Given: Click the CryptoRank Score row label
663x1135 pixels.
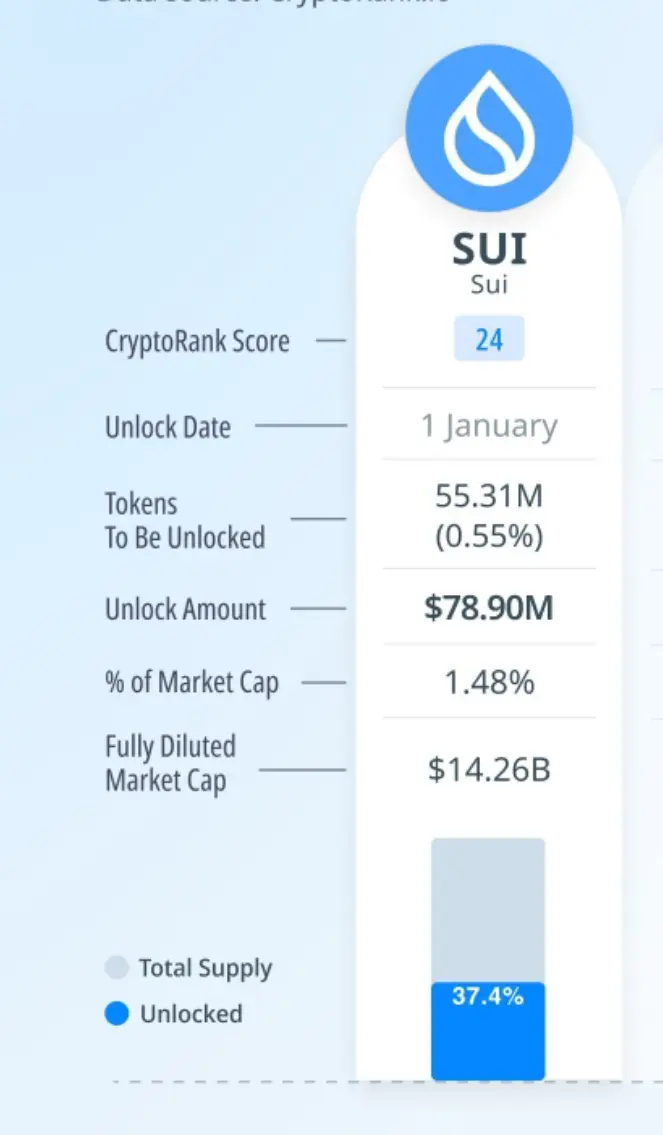Looking at the screenshot, I should pyautogui.click(x=197, y=341).
